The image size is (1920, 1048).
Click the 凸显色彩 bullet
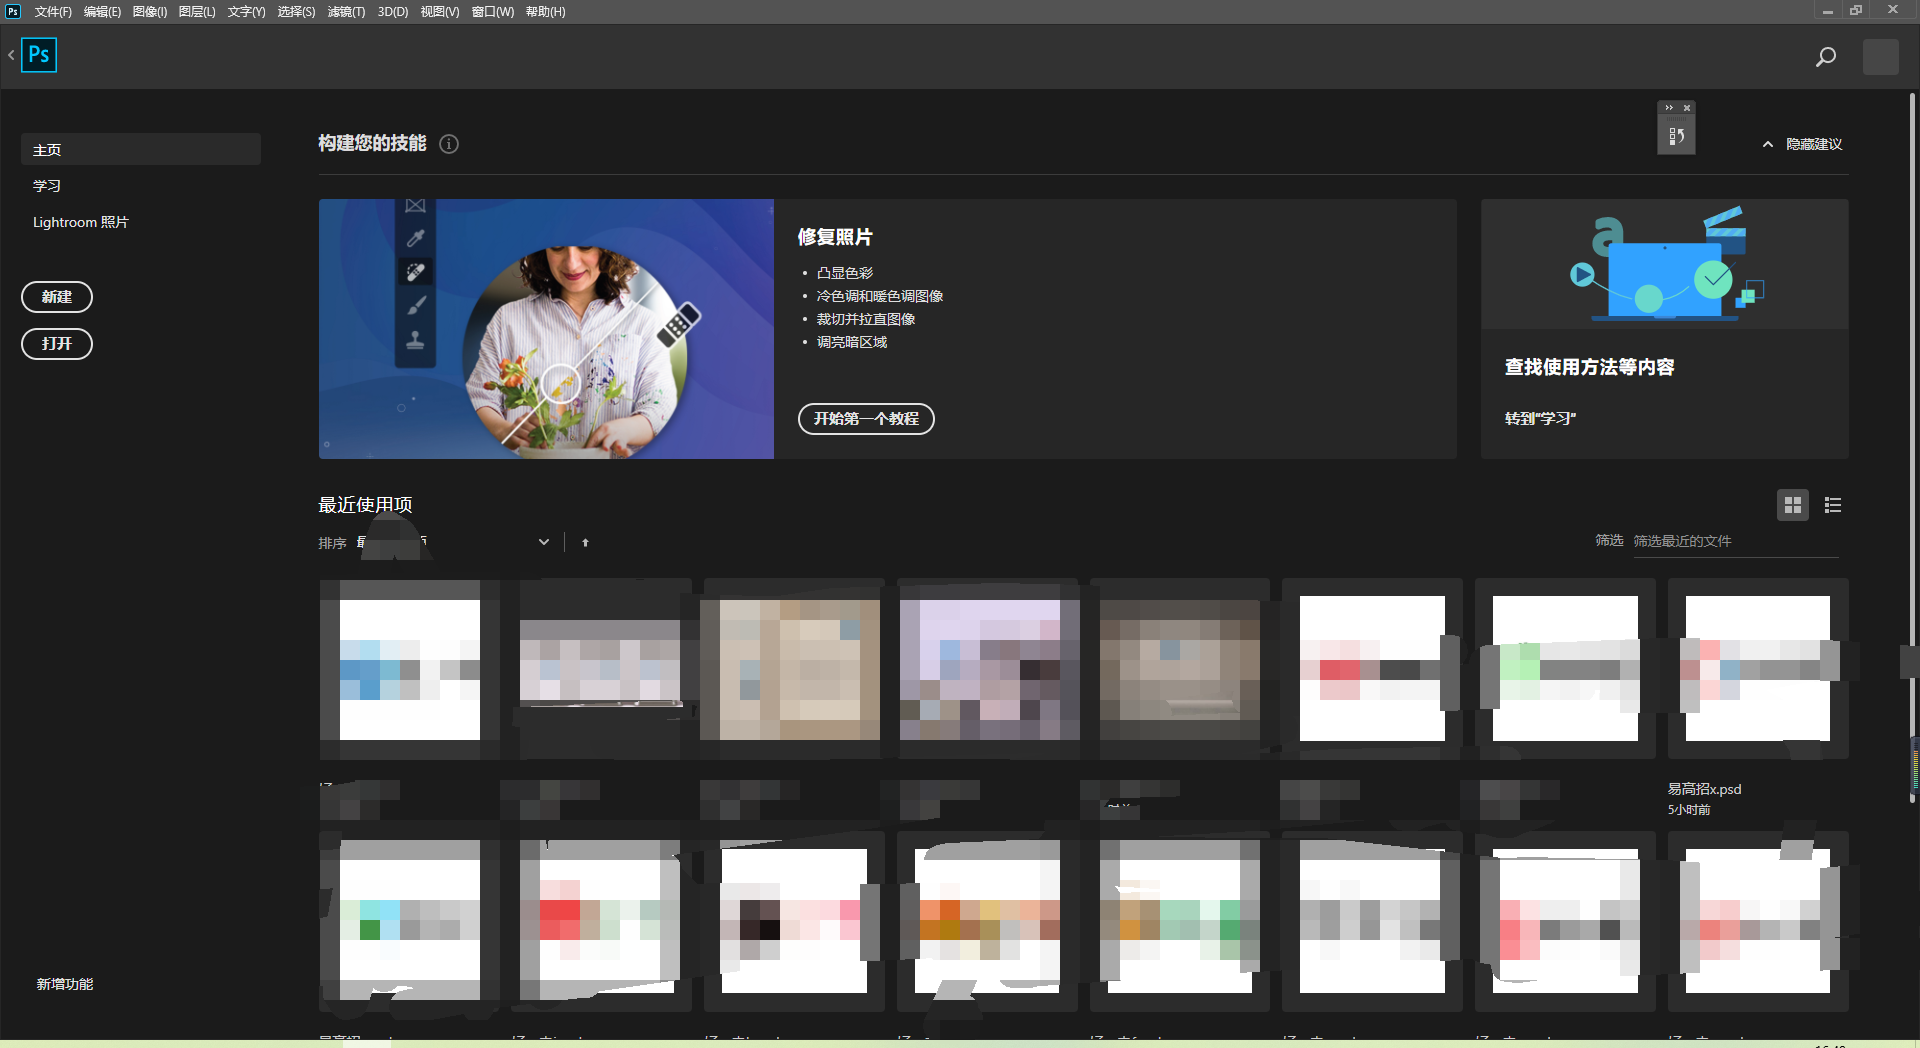[845, 273]
